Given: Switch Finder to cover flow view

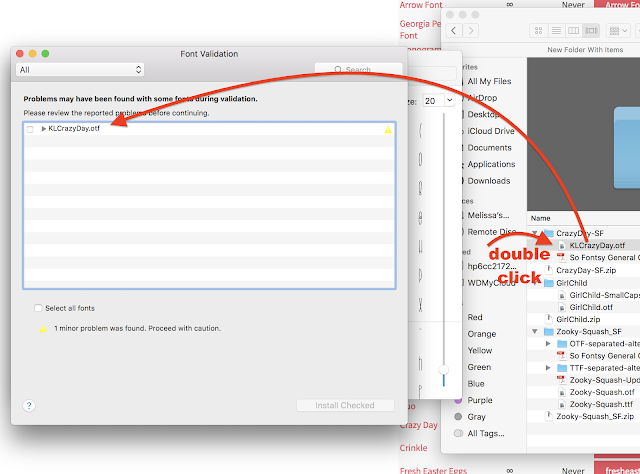Looking at the screenshot, I should click(591, 31).
